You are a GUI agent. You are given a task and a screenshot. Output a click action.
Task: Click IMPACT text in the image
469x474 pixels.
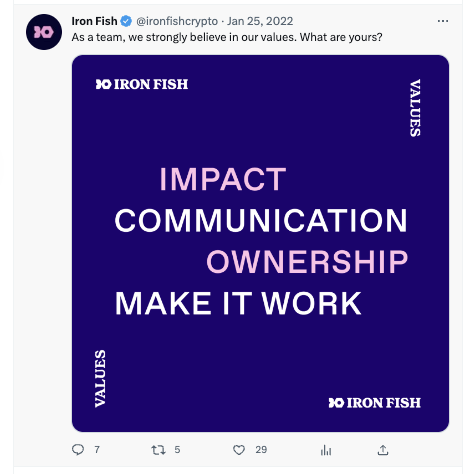[223, 179]
